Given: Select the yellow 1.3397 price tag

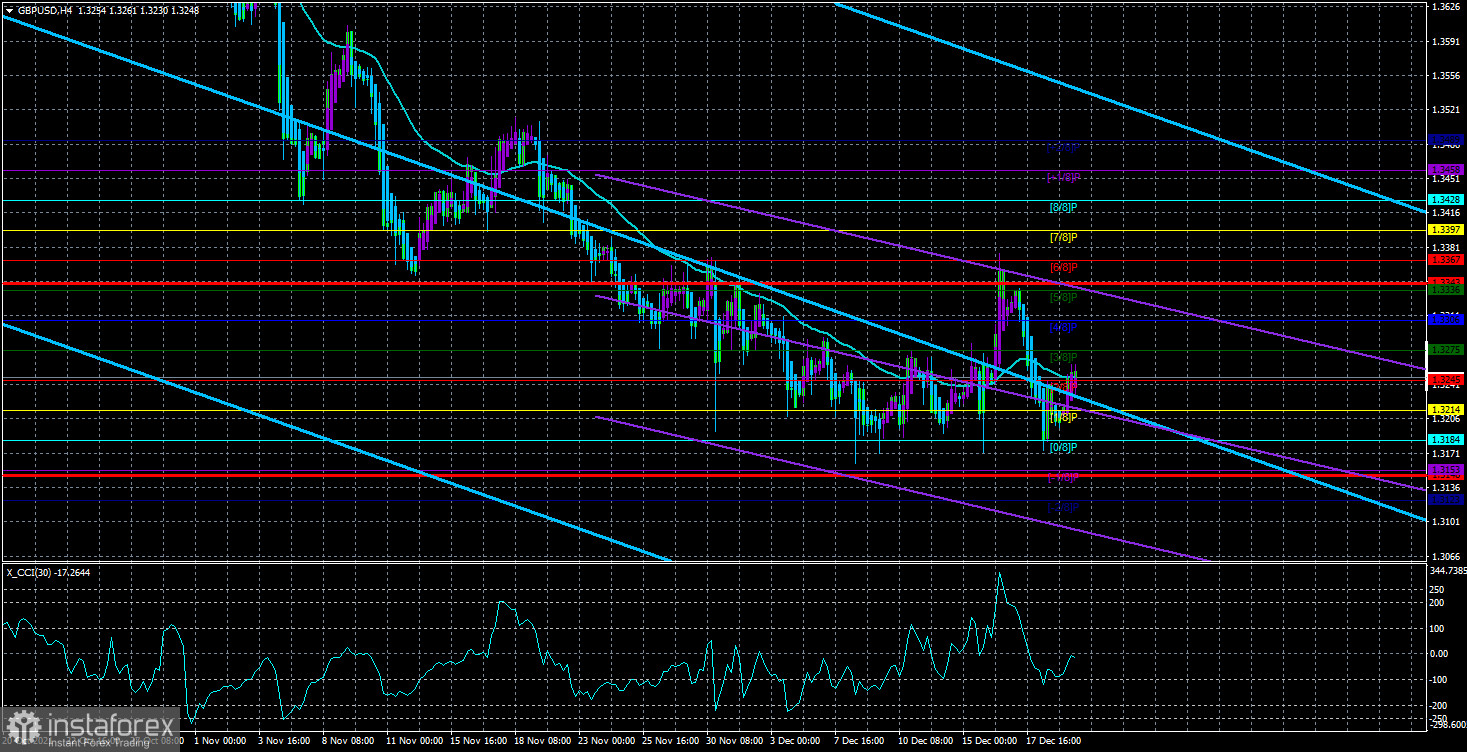Looking at the screenshot, I should tap(1446, 231).
